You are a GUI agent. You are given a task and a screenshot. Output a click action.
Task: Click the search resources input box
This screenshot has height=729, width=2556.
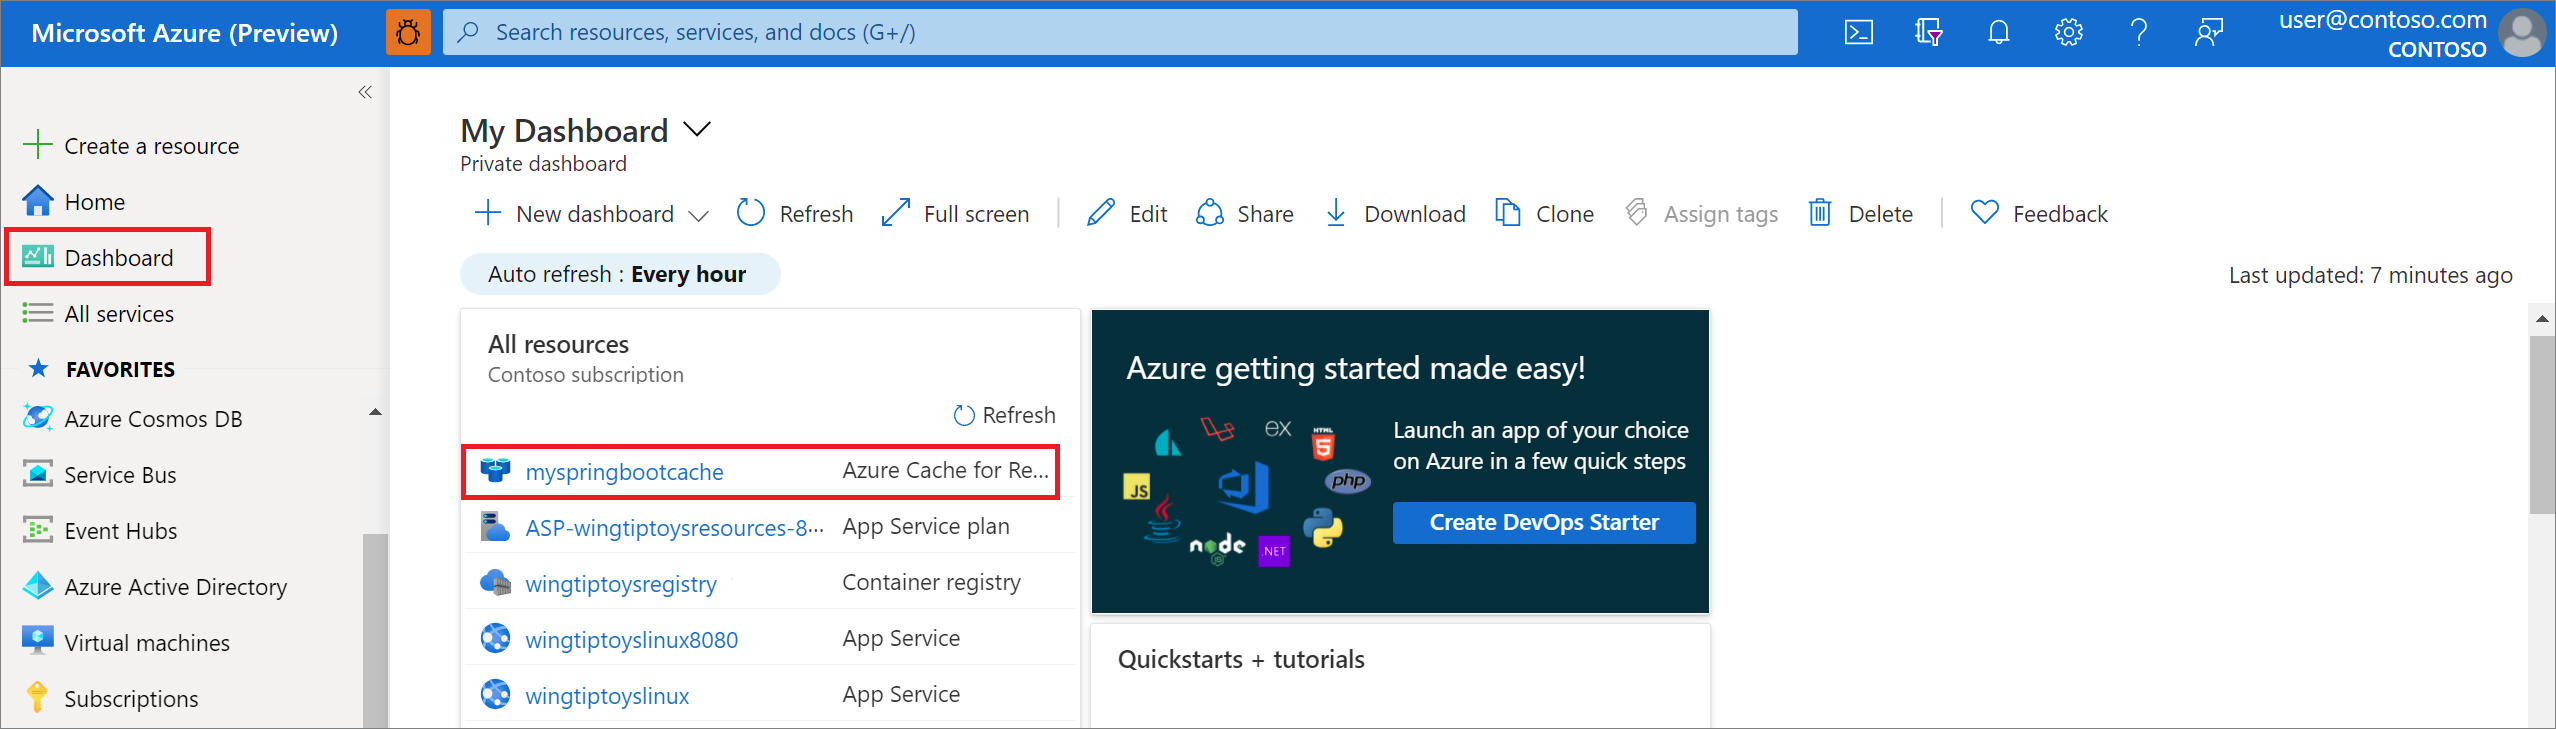coord(1120,32)
